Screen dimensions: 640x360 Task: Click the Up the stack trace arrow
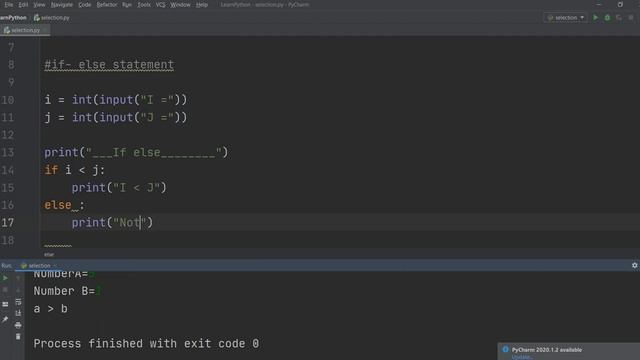click(18, 278)
